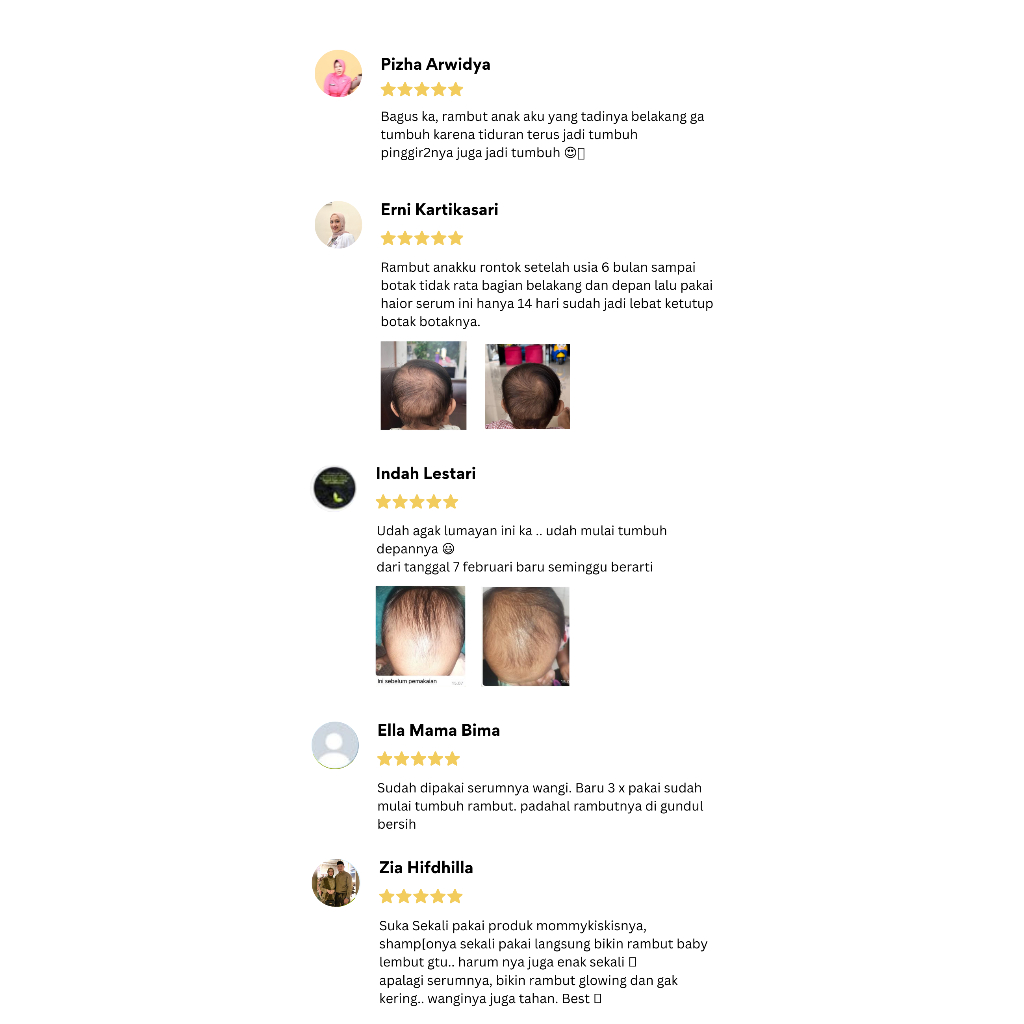1024x1024 pixels.
Task: Click the name Indah Lestari
Action: pos(426,473)
